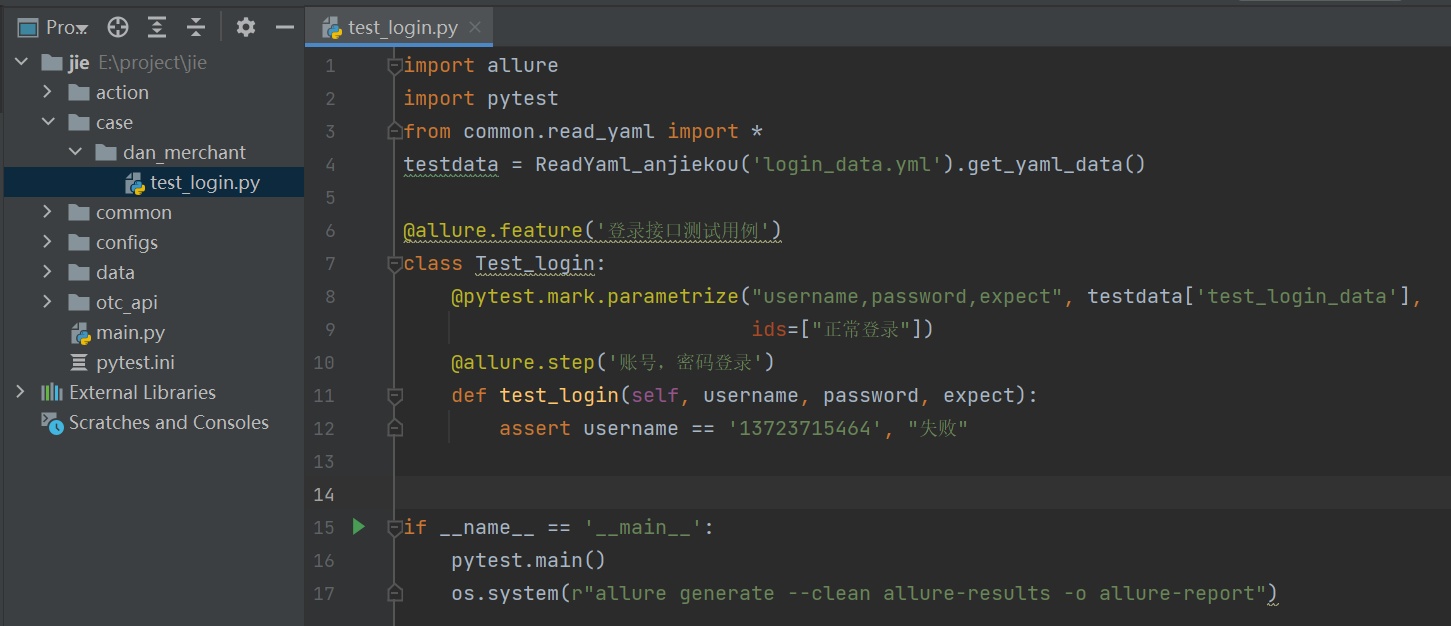The width and height of the screenshot is (1451, 626).
Task: Click the Expand All toolbar icon
Action: (157, 27)
